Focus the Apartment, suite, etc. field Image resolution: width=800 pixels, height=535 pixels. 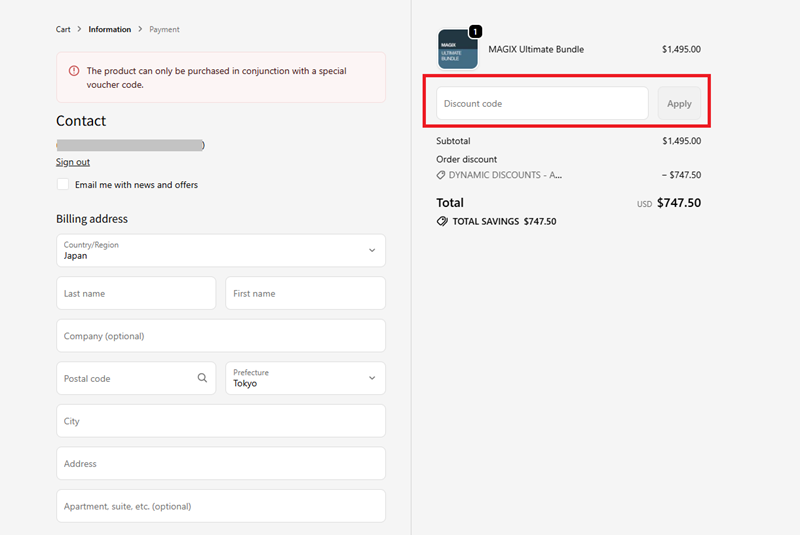click(x=220, y=506)
